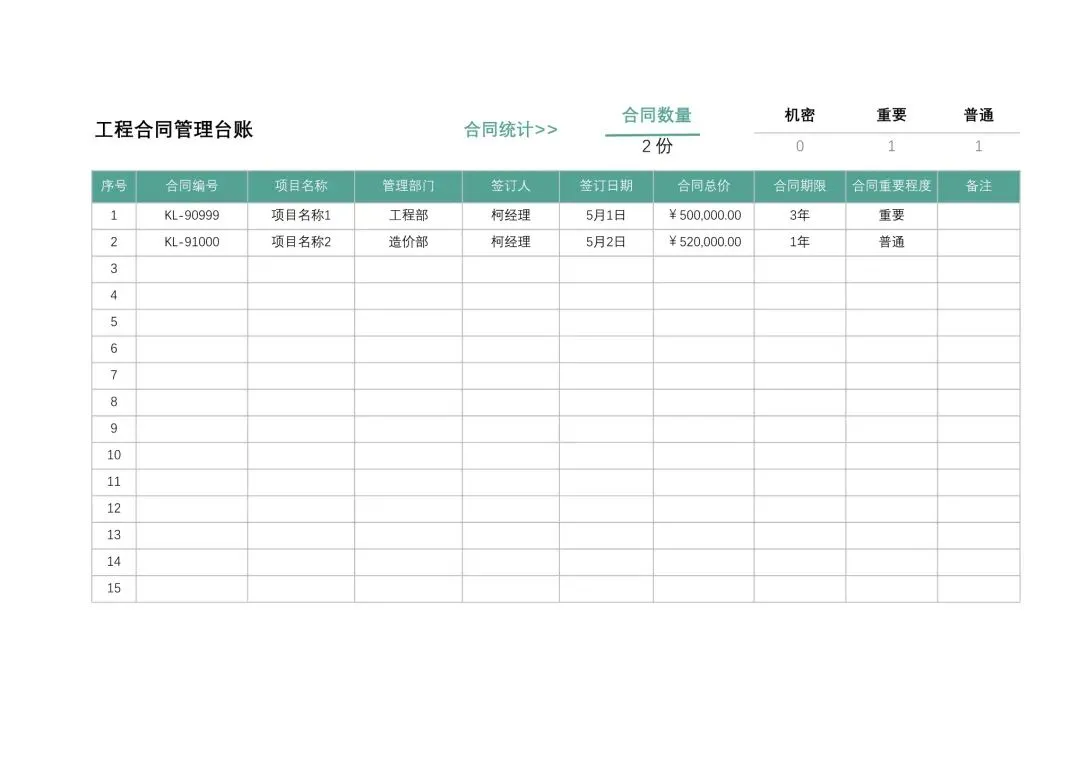The width and height of the screenshot is (1080, 759).
Task: Select the date cell 5月1日
Action: tap(606, 216)
